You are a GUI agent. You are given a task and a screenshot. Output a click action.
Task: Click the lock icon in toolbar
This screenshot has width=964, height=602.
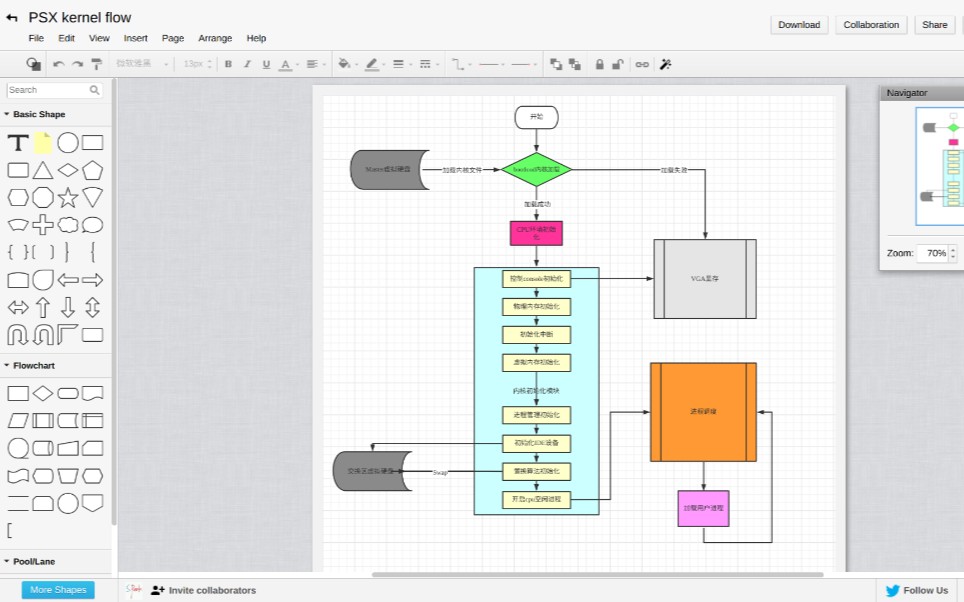click(599, 64)
